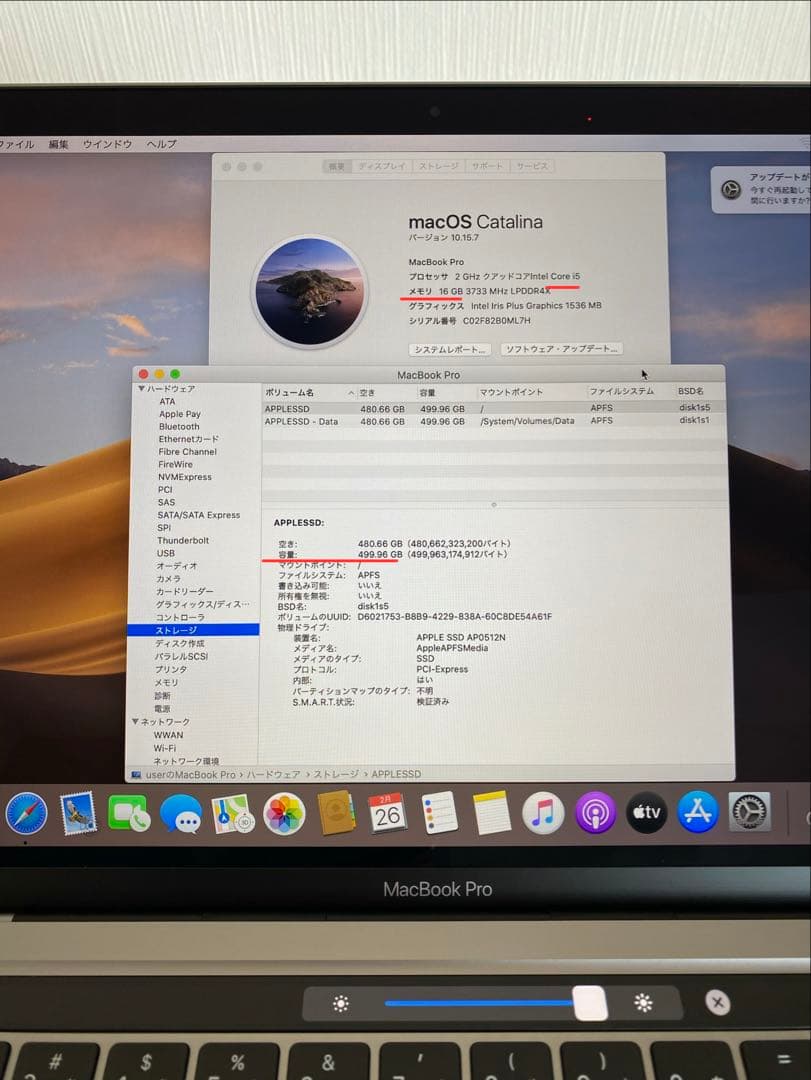Click the macOS Catalina island image
The height and width of the screenshot is (1080, 811).
[309, 291]
